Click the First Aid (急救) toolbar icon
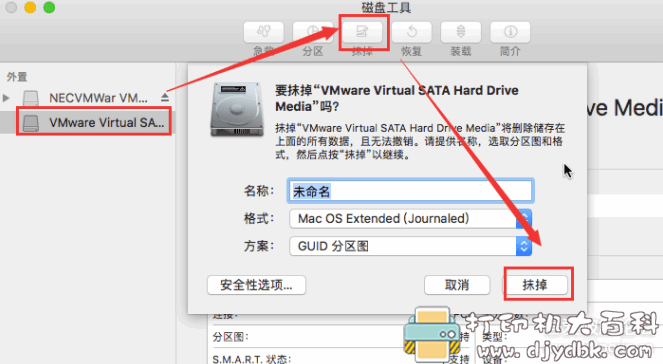The height and width of the screenshot is (364, 663). (264, 32)
